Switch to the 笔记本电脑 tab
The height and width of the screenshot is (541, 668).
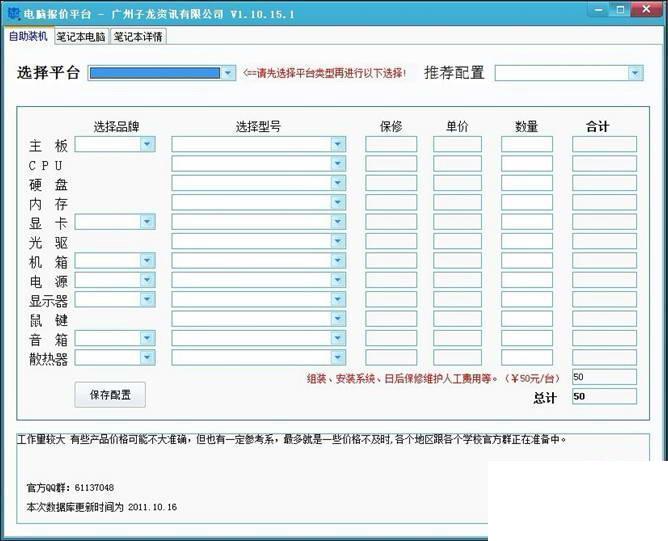click(x=81, y=37)
